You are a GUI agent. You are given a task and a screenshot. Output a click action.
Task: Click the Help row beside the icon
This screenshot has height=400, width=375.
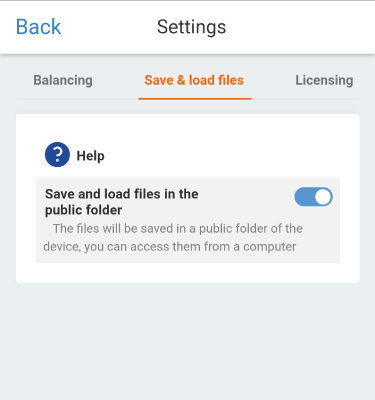pos(188,155)
